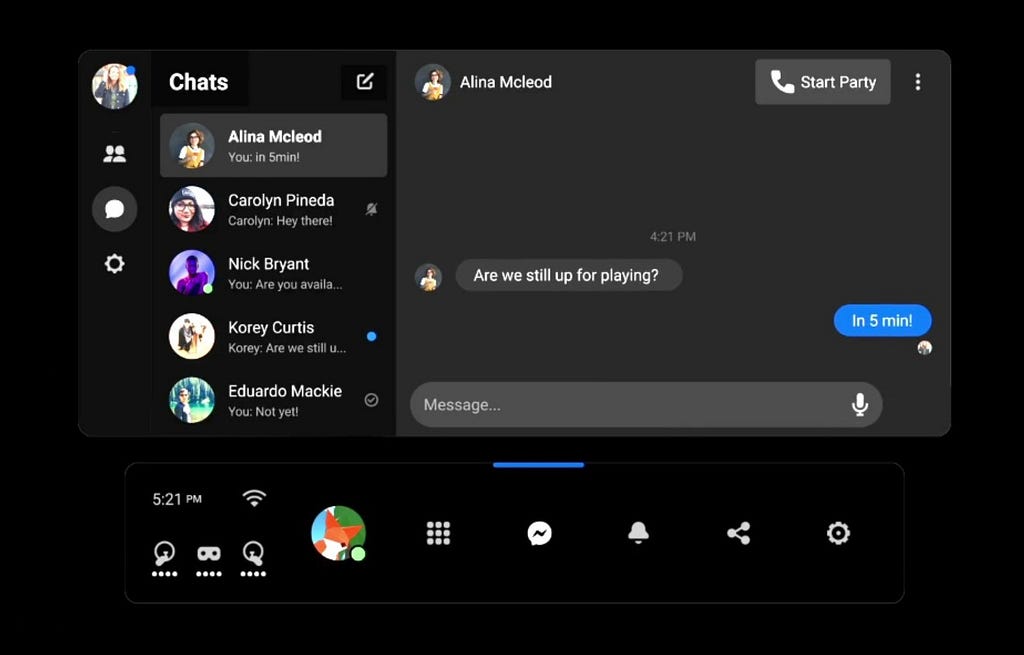1024x655 pixels.
Task: Start Party call with Alina Mcleod
Action: coord(823,82)
